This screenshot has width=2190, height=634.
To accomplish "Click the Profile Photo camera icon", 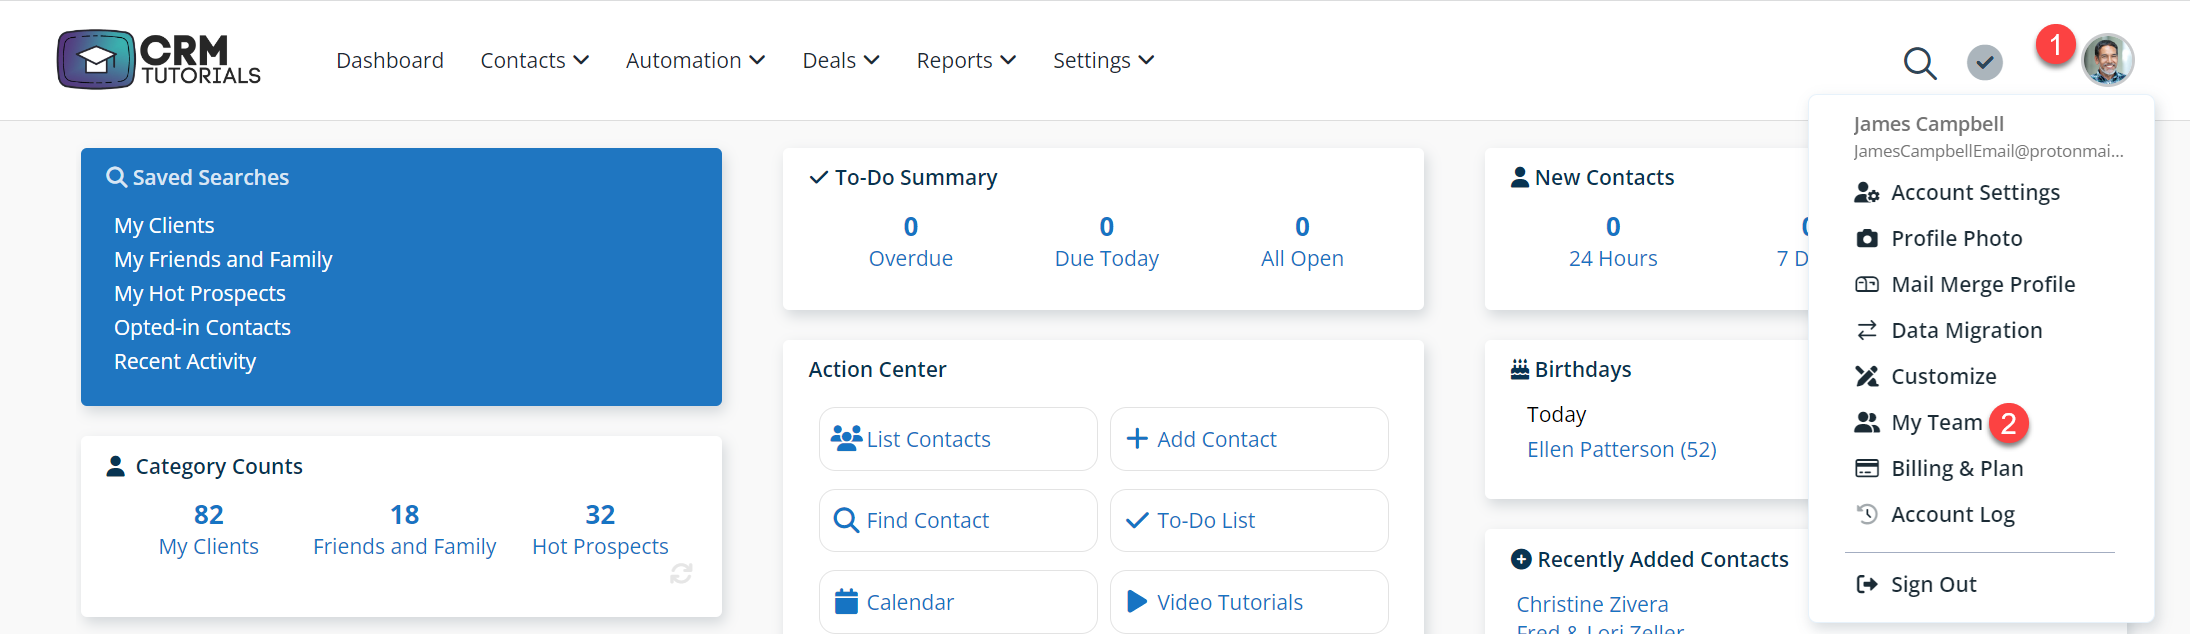I will [1866, 239].
